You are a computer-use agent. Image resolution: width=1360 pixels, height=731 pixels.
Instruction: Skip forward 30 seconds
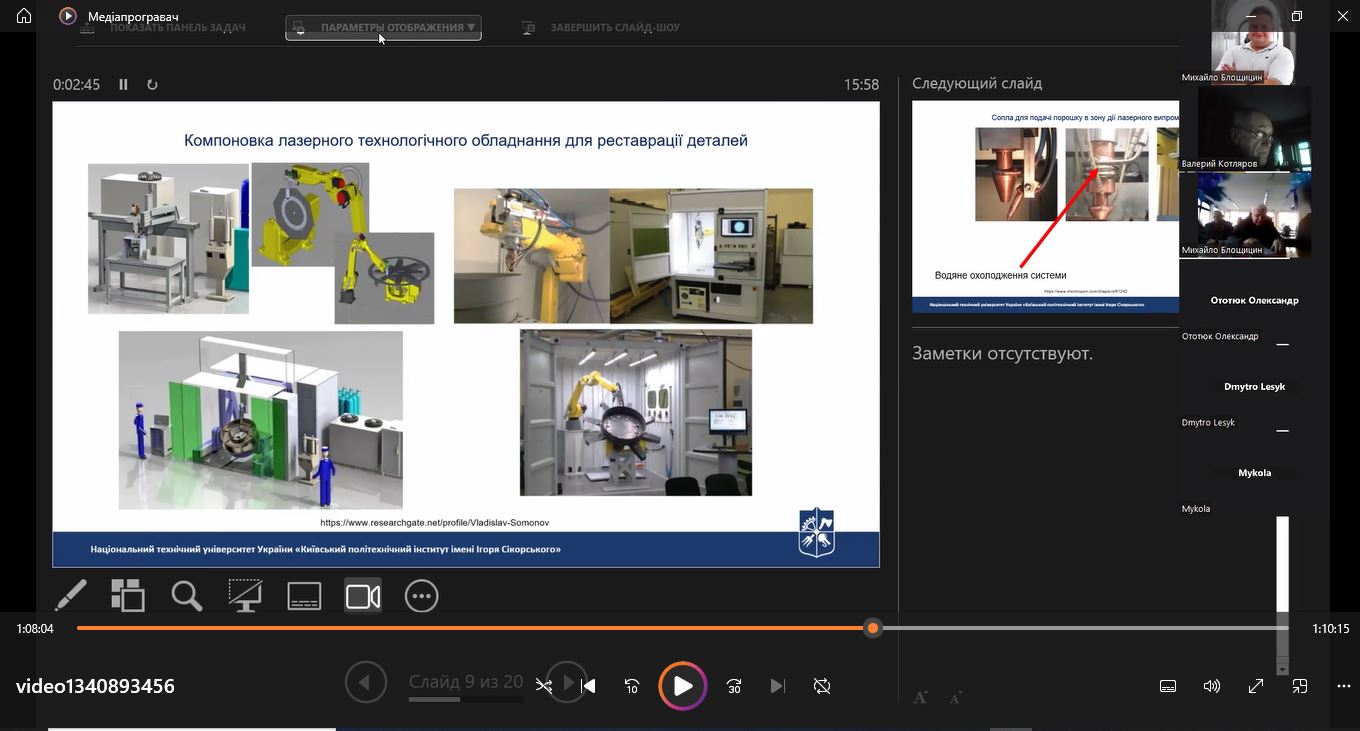pos(734,686)
